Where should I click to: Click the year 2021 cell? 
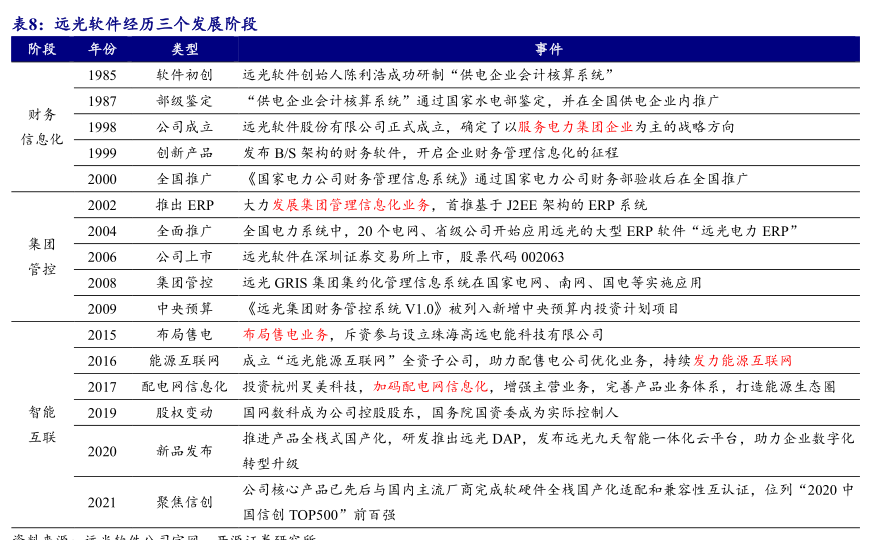102,502
